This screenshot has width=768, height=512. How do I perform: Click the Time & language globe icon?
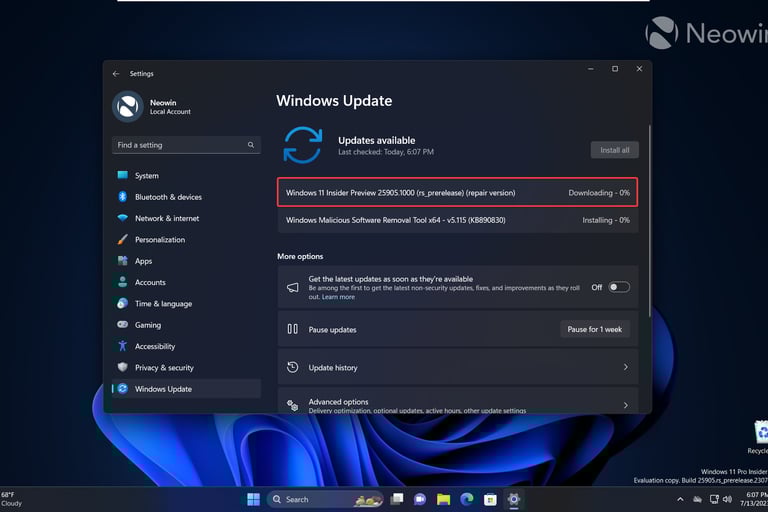pos(122,303)
